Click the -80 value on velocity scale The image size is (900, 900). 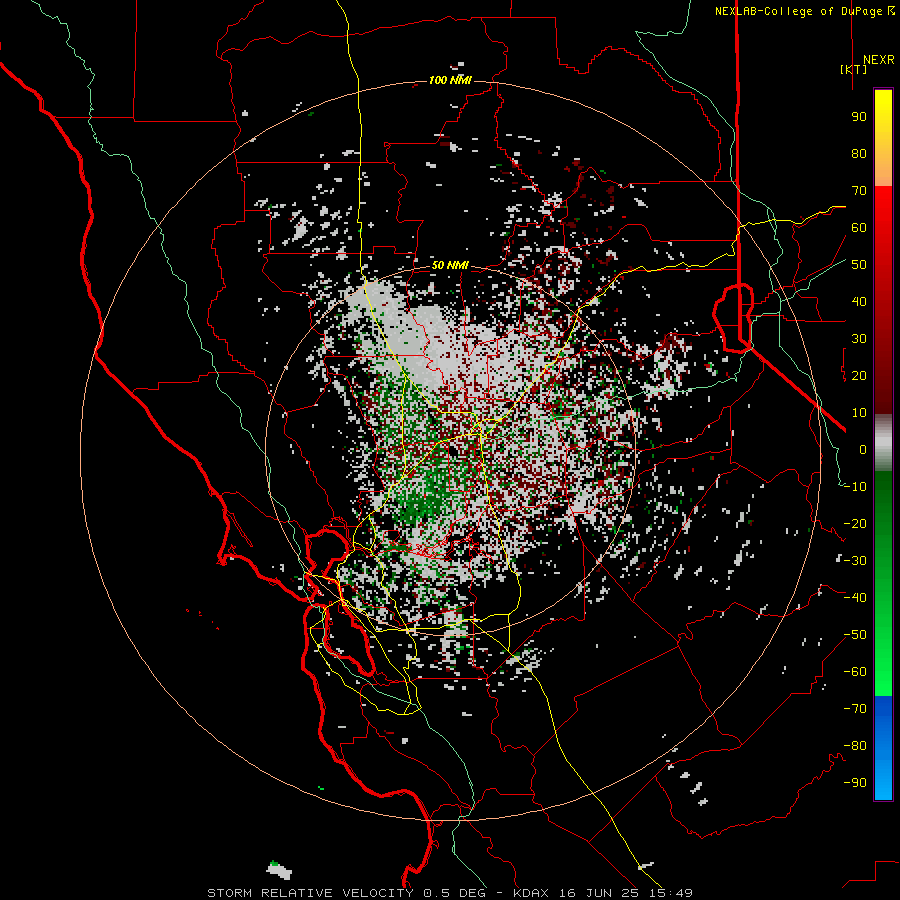pyautogui.click(x=855, y=746)
